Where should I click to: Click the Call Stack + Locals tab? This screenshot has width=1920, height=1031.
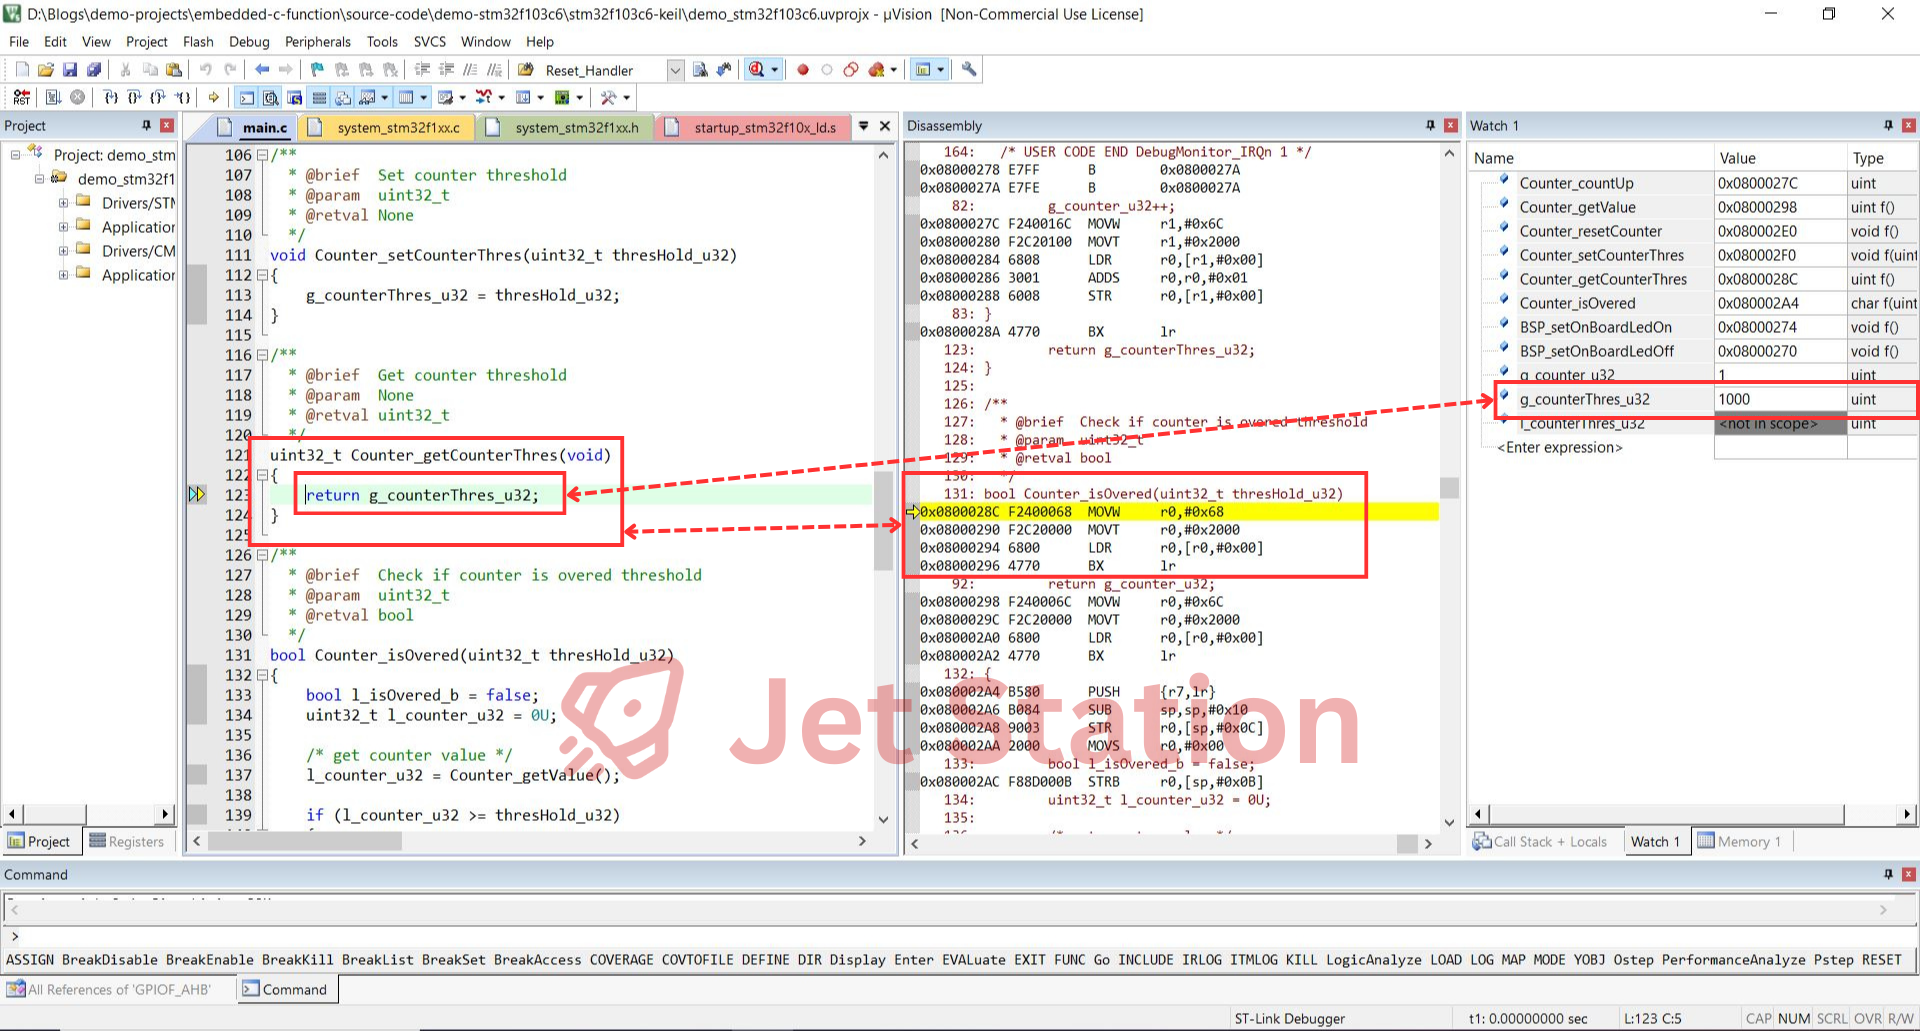click(x=1540, y=842)
